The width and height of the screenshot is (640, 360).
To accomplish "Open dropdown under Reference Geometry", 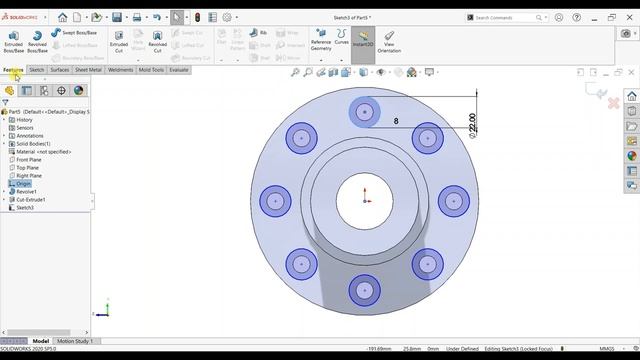I will coord(321,60).
